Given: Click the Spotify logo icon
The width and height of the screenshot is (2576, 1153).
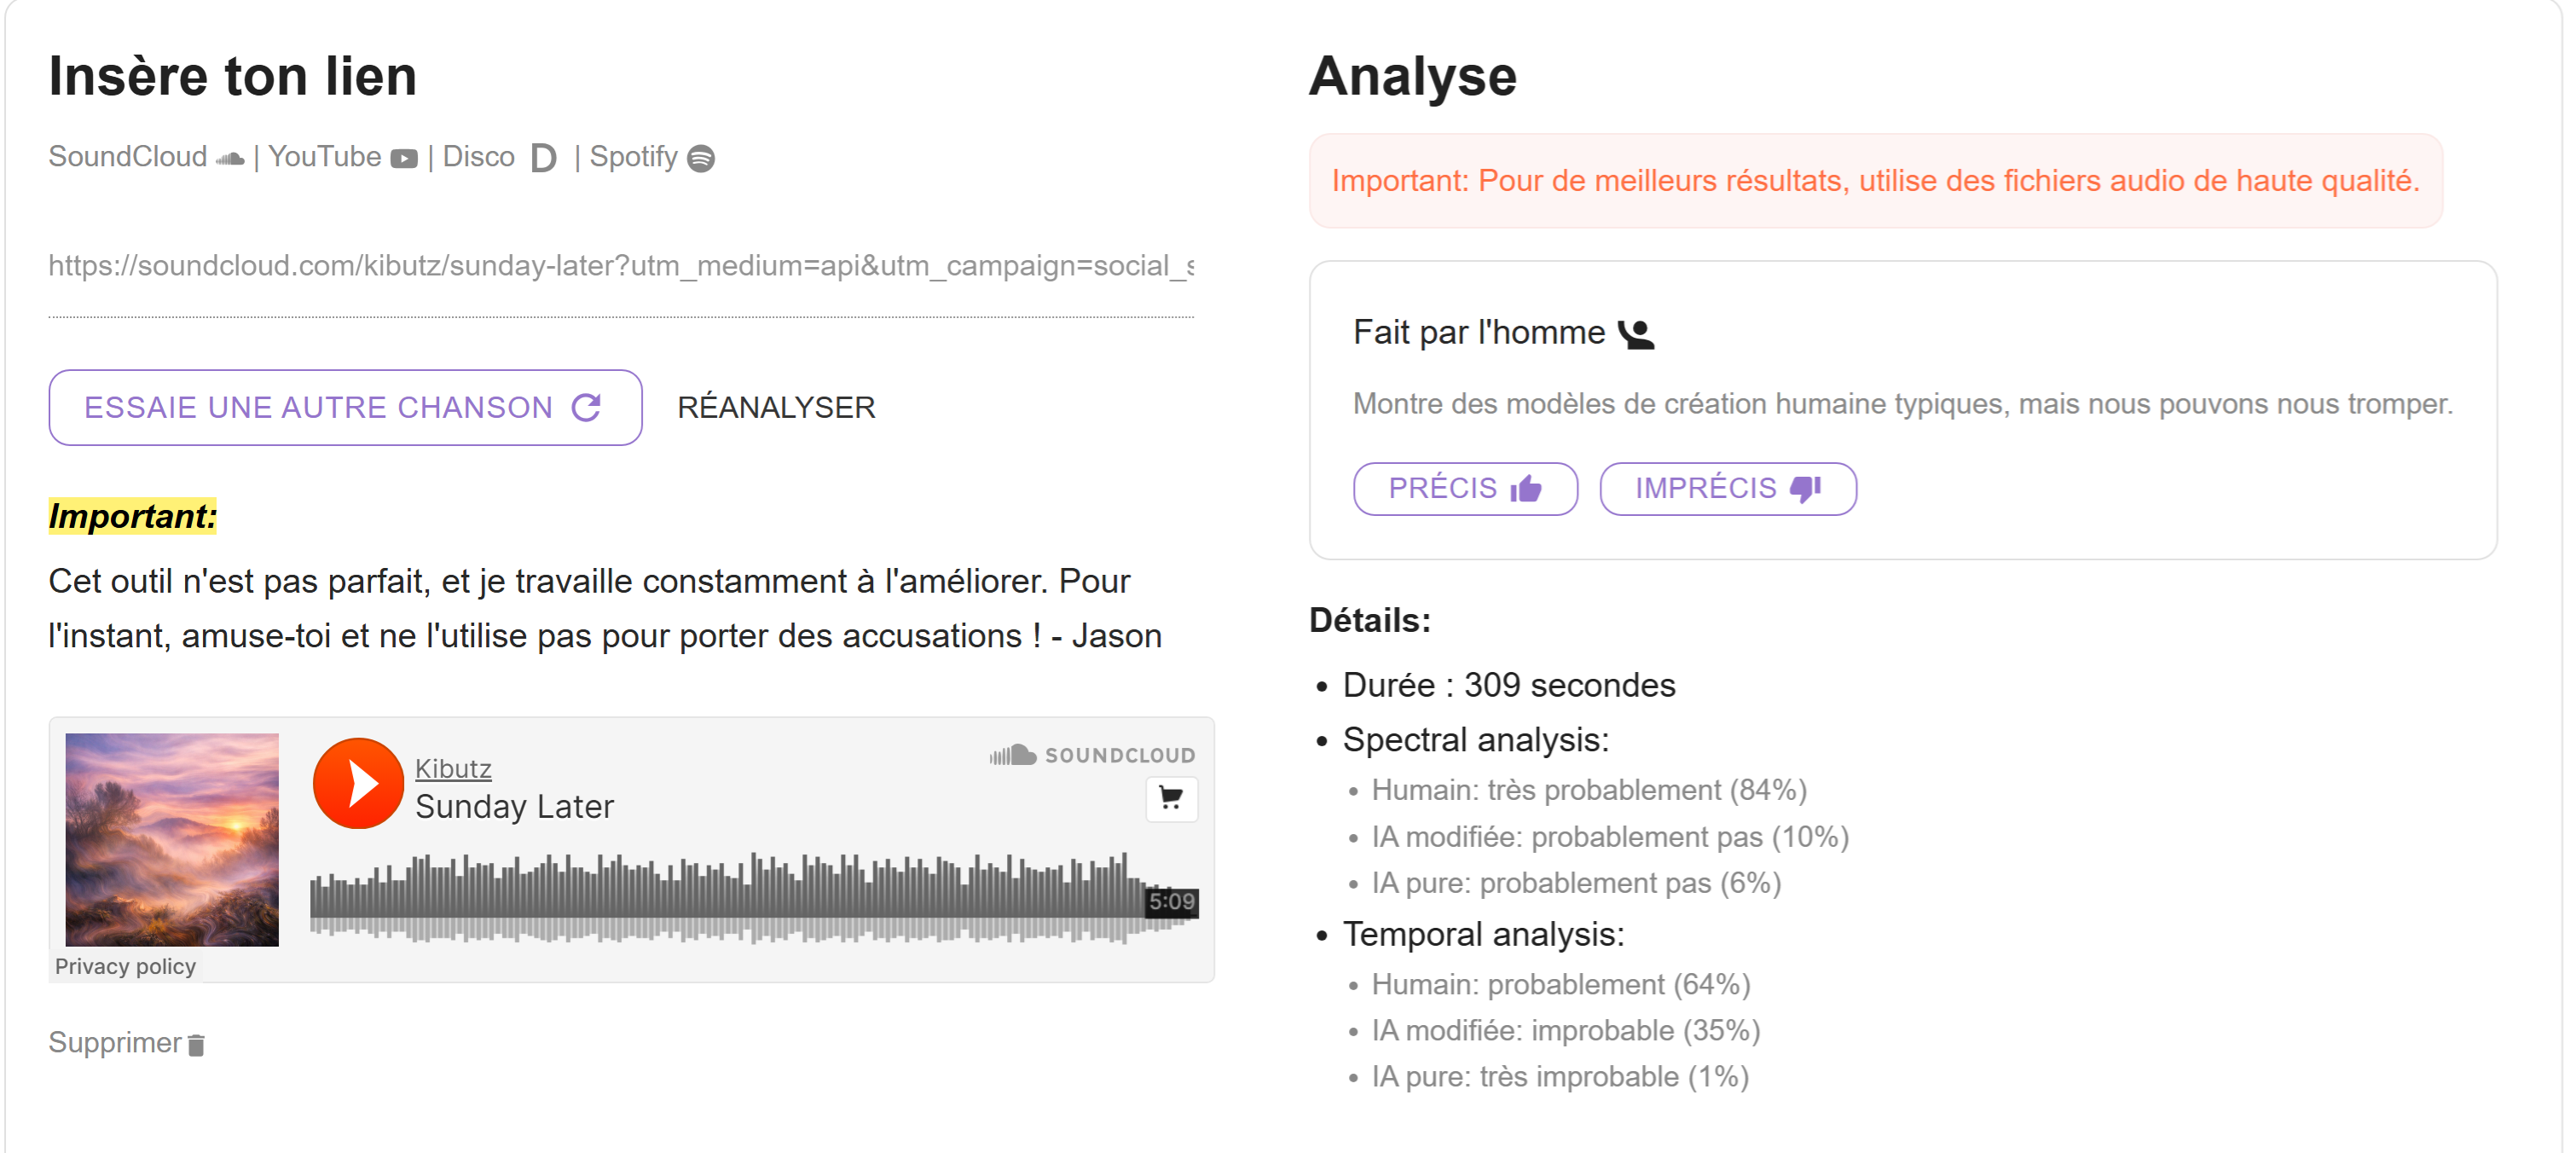Looking at the screenshot, I should [701, 158].
